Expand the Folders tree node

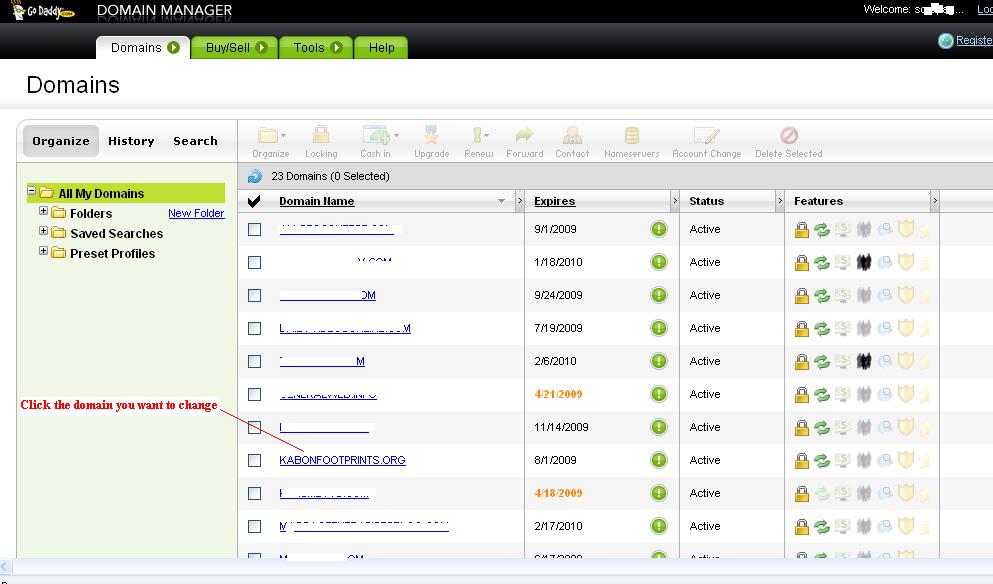pyautogui.click(x=43, y=210)
